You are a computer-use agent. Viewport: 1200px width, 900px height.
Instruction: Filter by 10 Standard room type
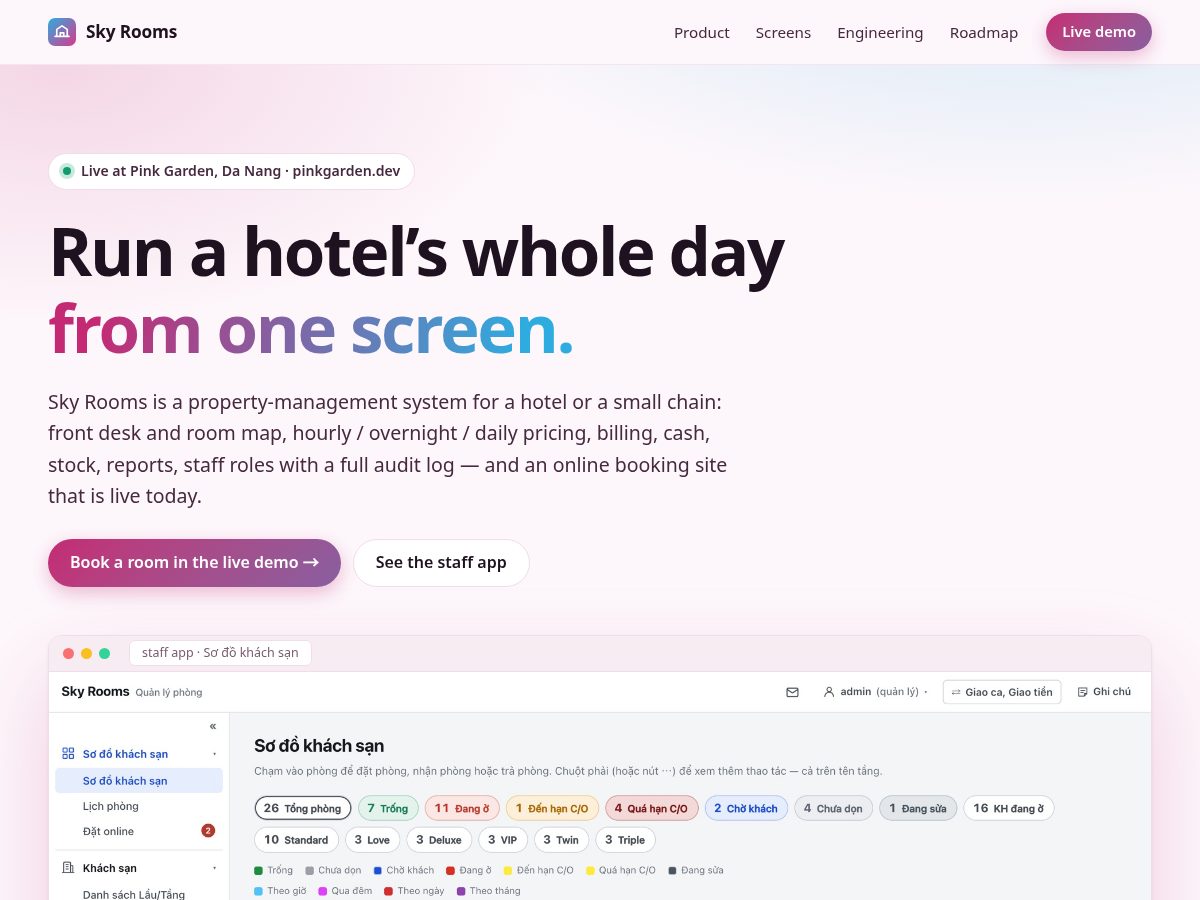tap(296, 840)
